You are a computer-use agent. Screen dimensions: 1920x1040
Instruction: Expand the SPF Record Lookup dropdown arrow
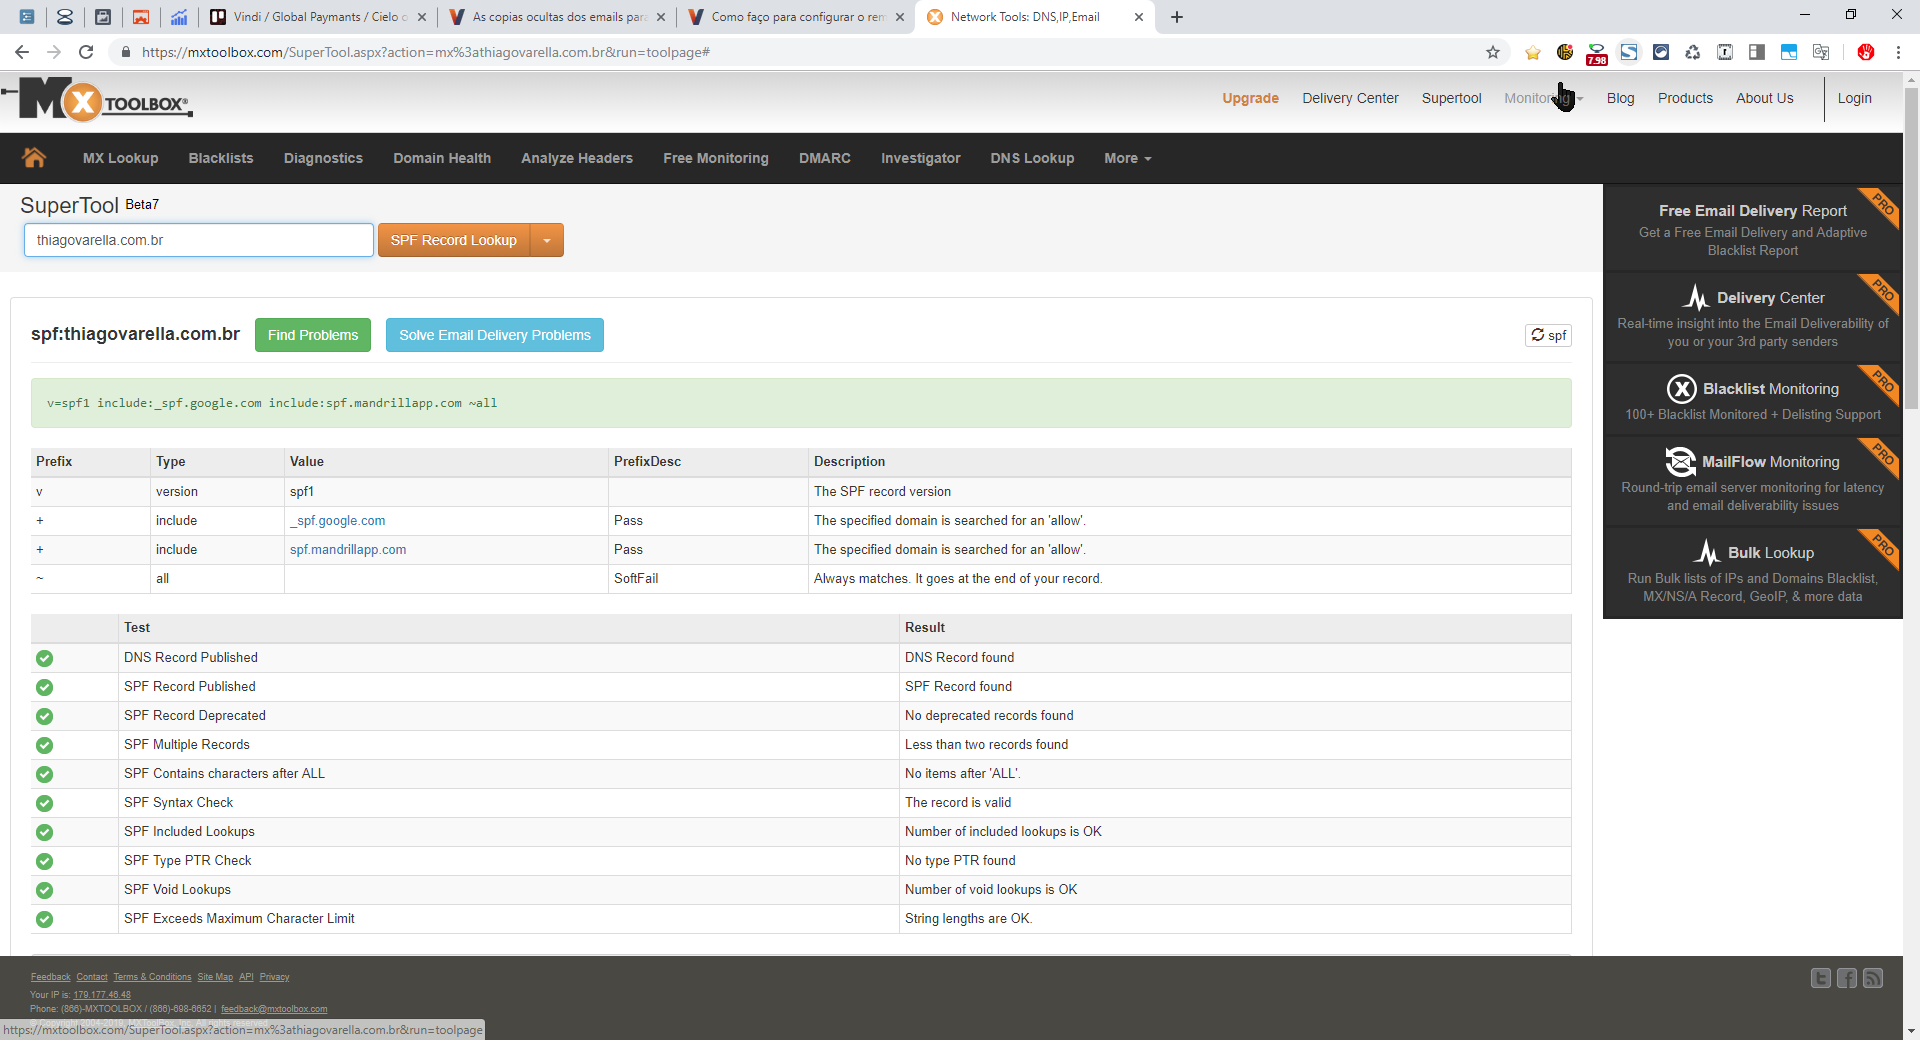[x=547, y=240]
